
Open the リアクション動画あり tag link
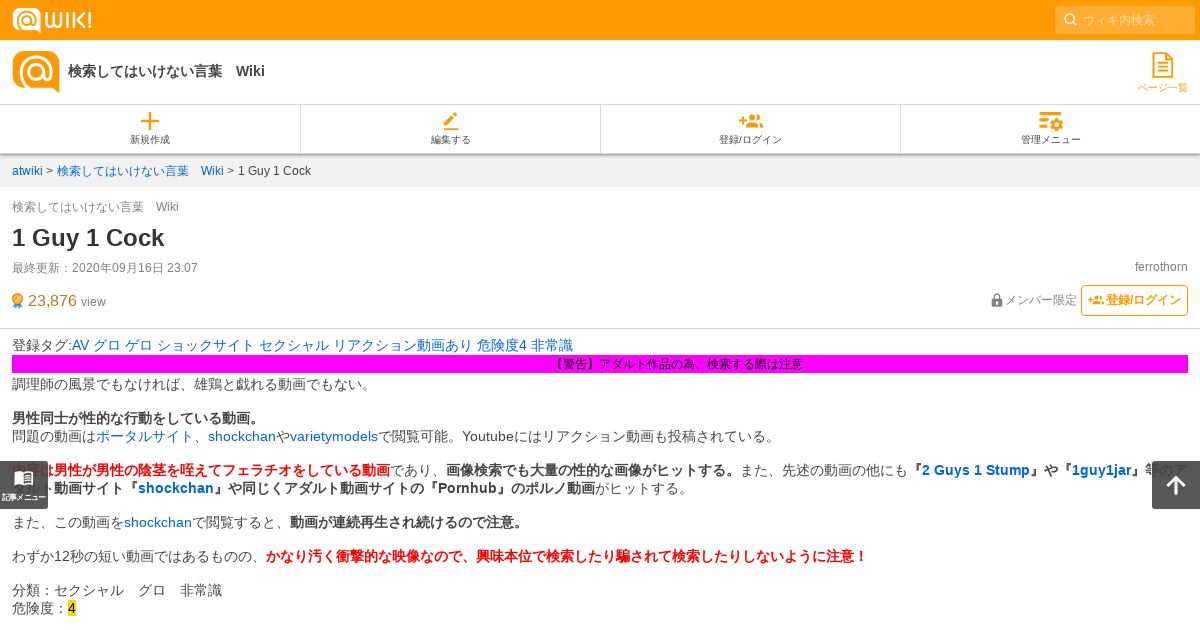(x=402, y=345)
